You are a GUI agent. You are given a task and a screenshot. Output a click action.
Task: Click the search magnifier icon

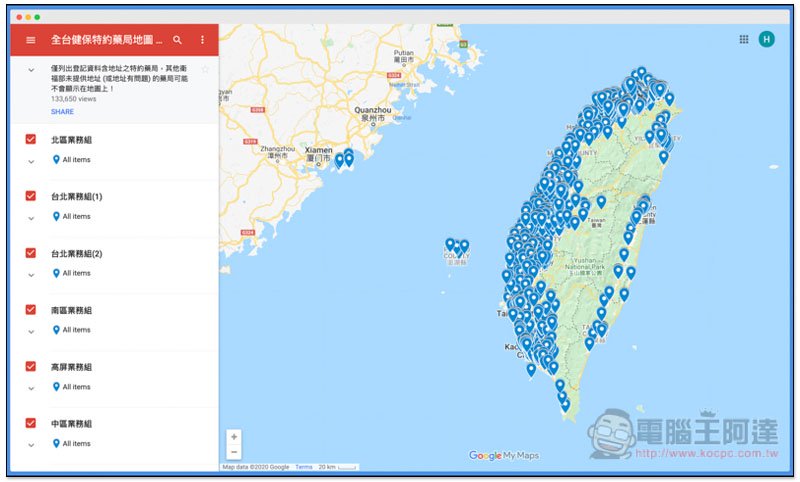[177, 40]
